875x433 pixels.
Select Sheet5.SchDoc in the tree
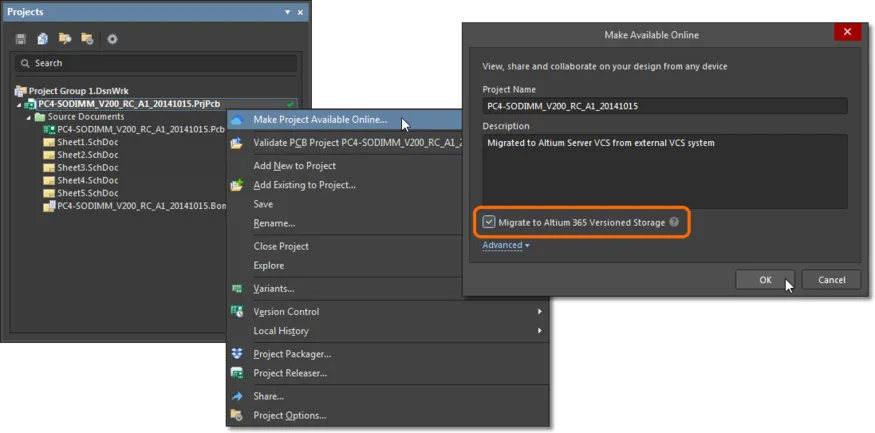click(88, 193)
